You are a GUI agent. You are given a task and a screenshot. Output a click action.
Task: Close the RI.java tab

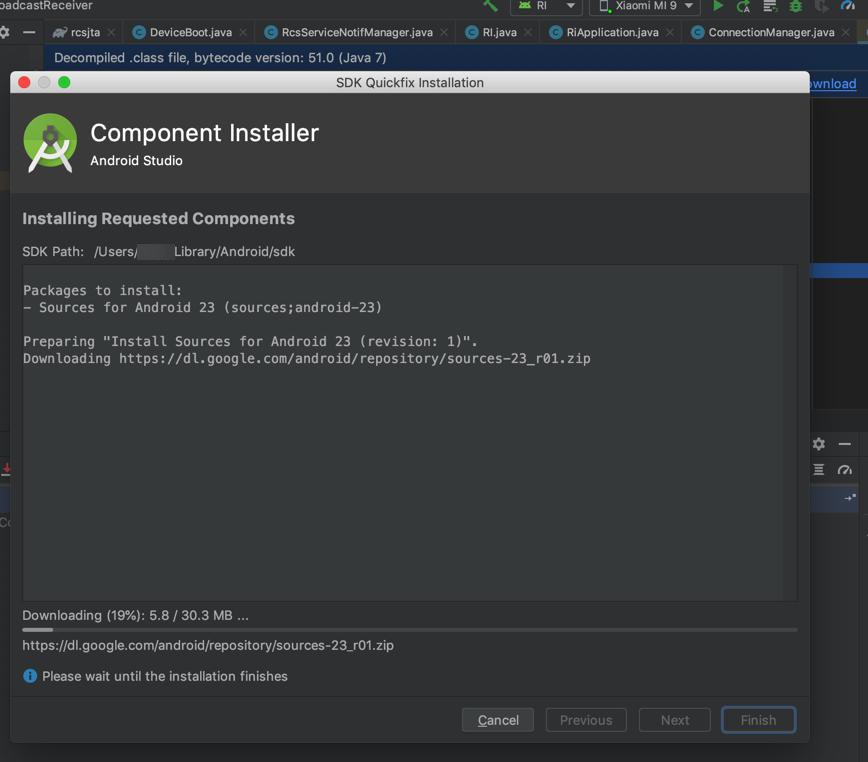pos(528,33)
